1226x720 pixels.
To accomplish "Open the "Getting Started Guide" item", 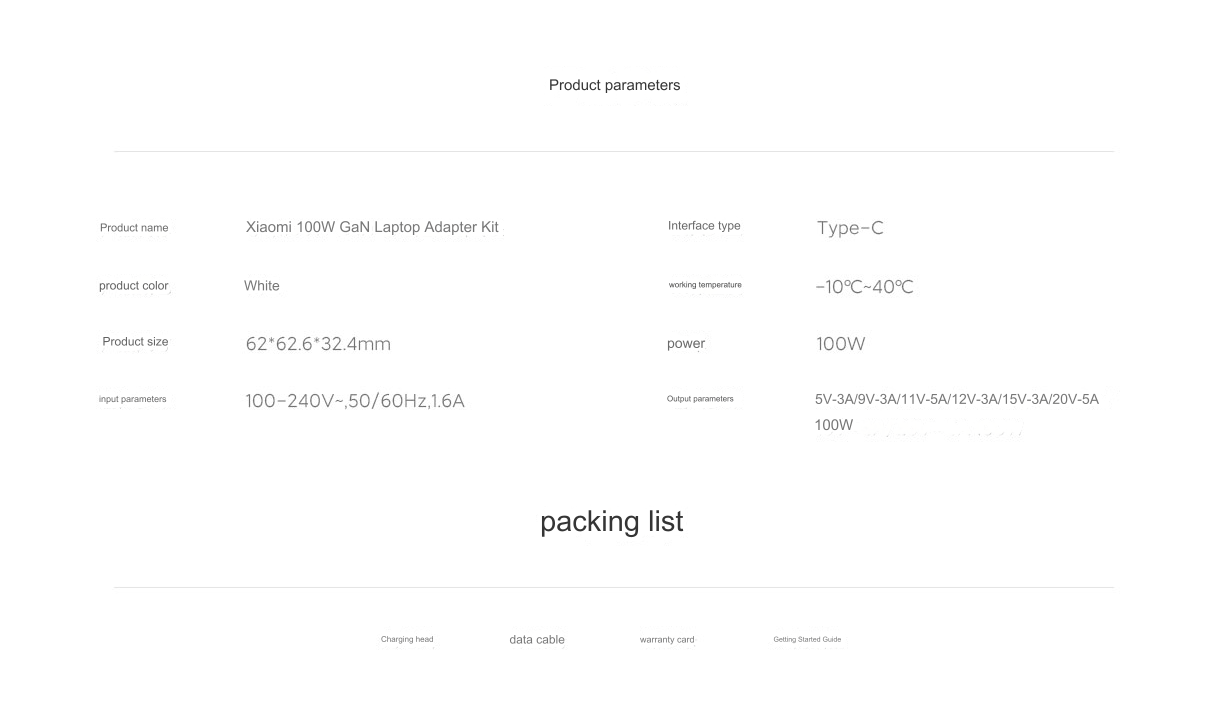I will point(807,639).
